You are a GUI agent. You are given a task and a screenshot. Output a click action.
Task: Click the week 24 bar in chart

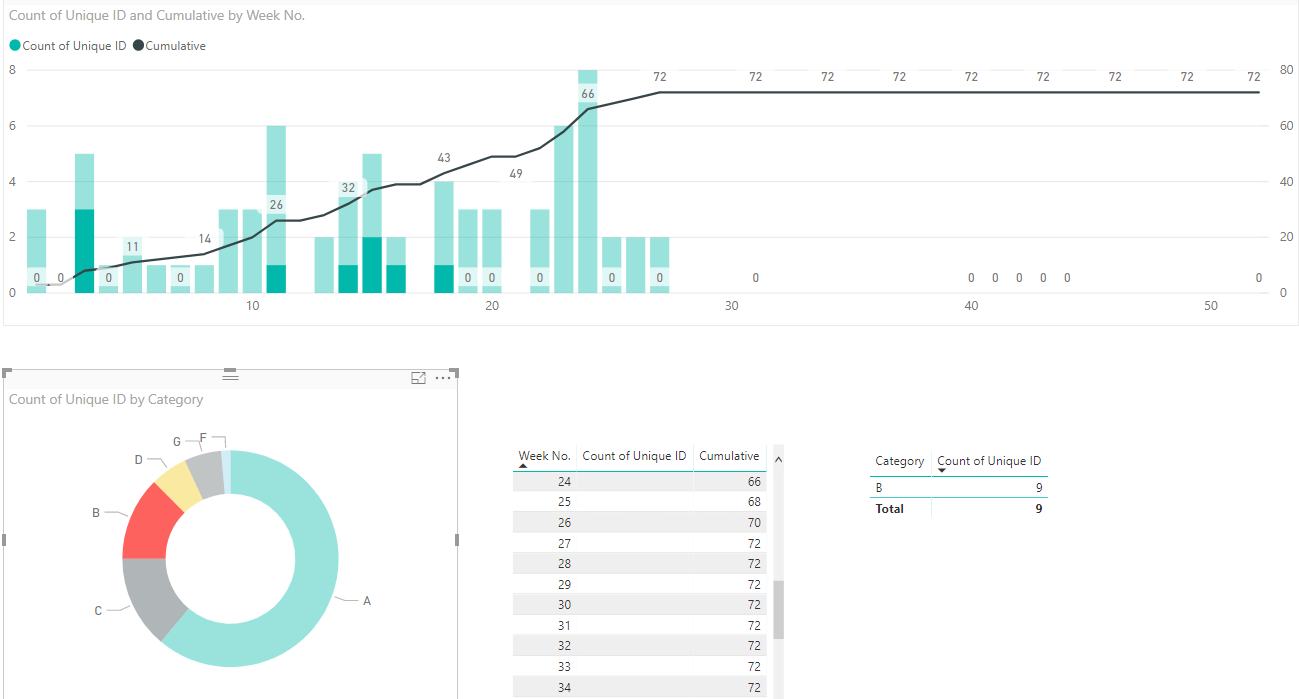click(x=588, y=181)
